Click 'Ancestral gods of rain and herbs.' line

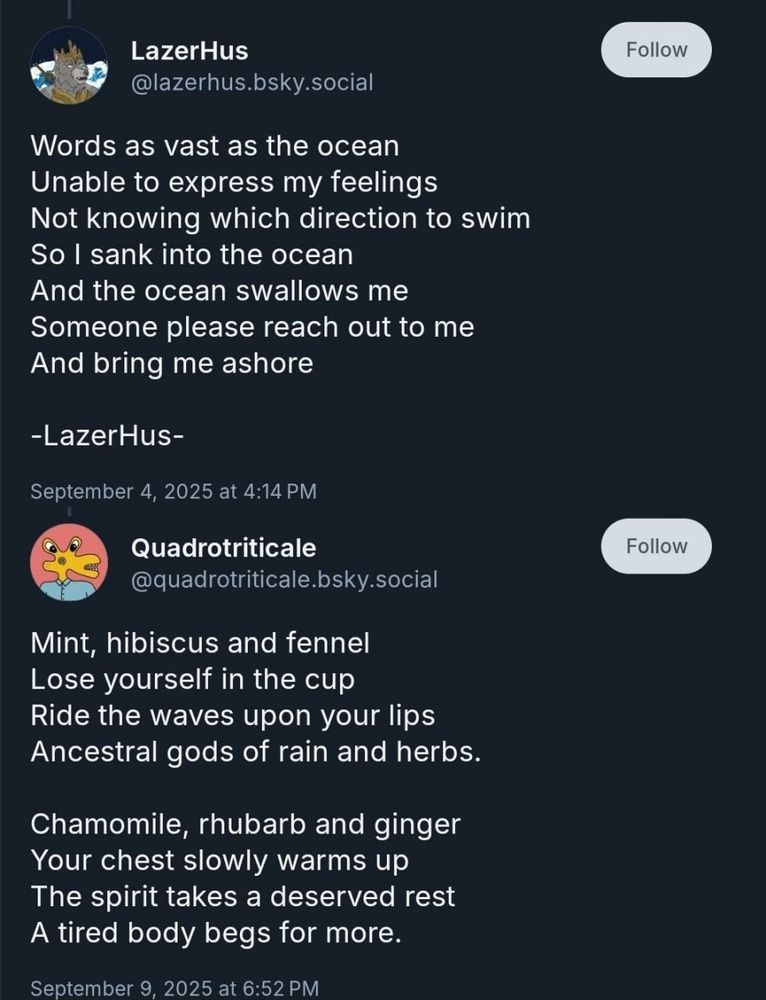click(x=256, y=752)
